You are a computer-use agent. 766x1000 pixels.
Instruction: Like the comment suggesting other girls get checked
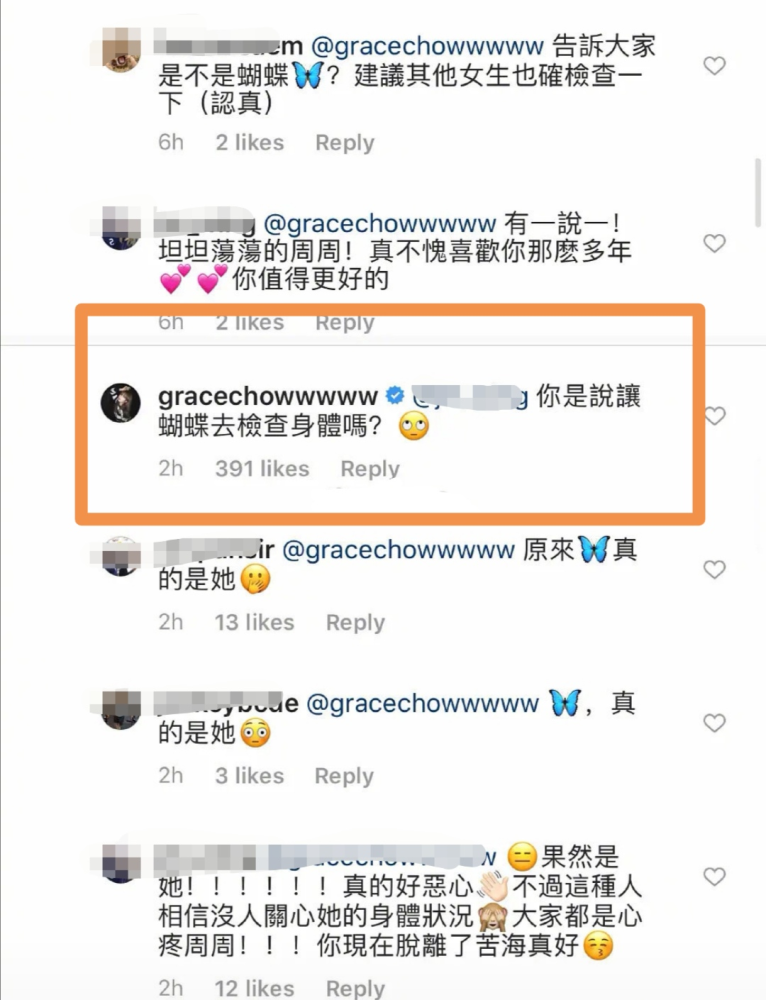[714, 65]
